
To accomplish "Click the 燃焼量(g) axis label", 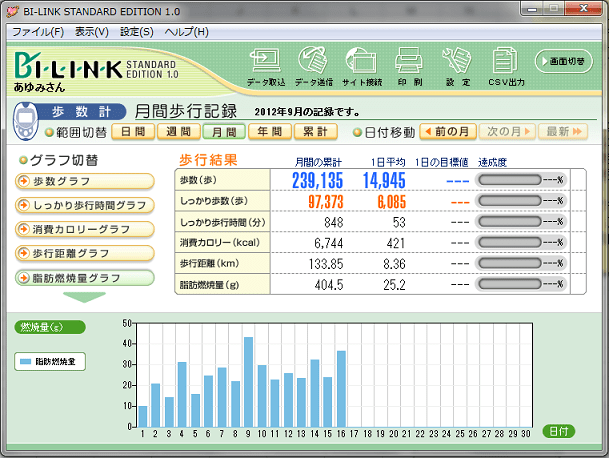I will point(50,327).
